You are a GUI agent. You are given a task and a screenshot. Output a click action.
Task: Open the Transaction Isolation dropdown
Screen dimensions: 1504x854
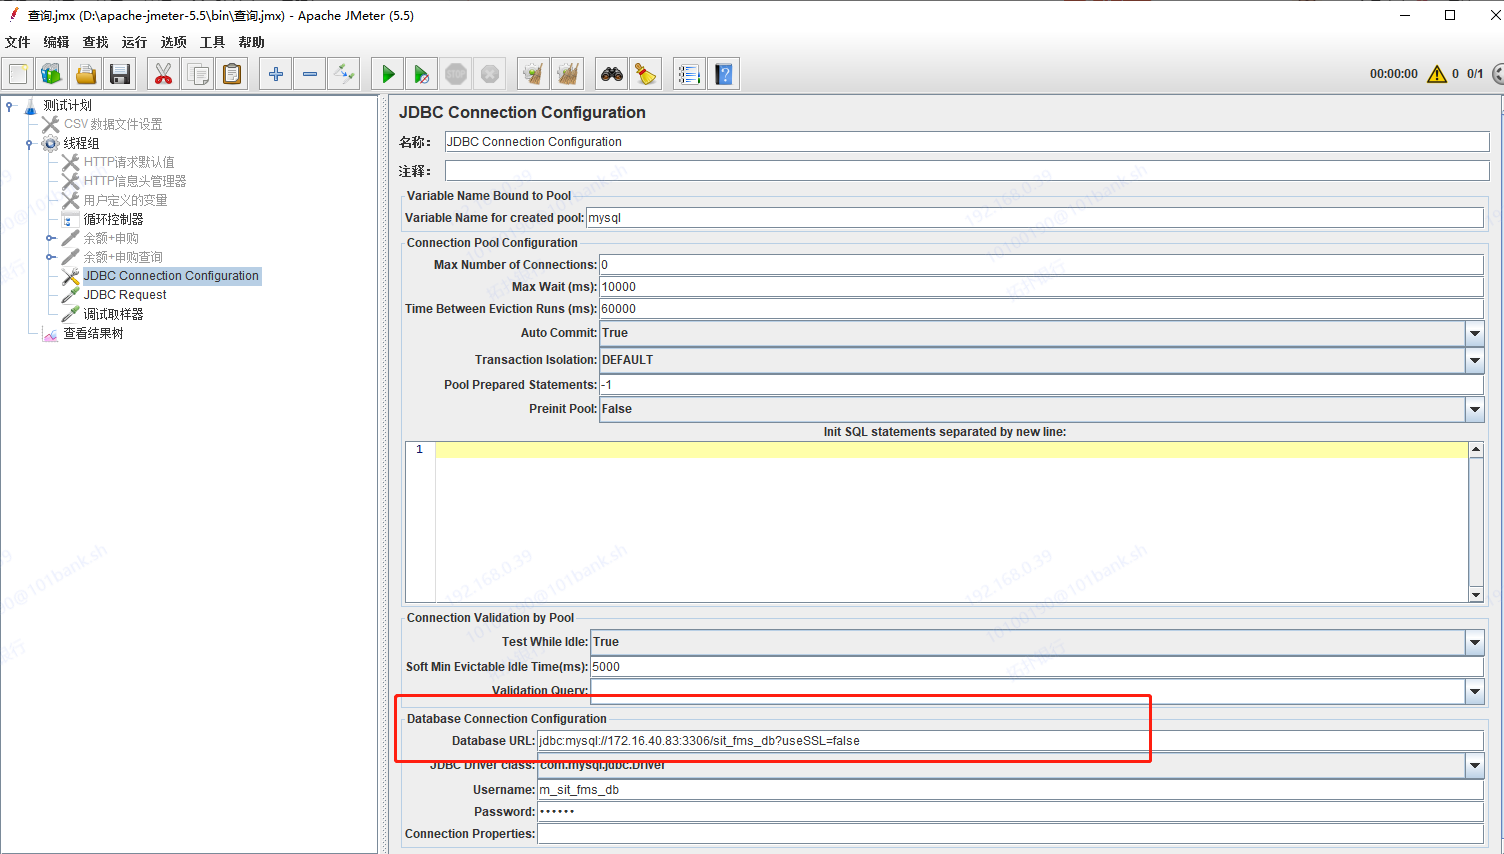tap(1474, 360)
